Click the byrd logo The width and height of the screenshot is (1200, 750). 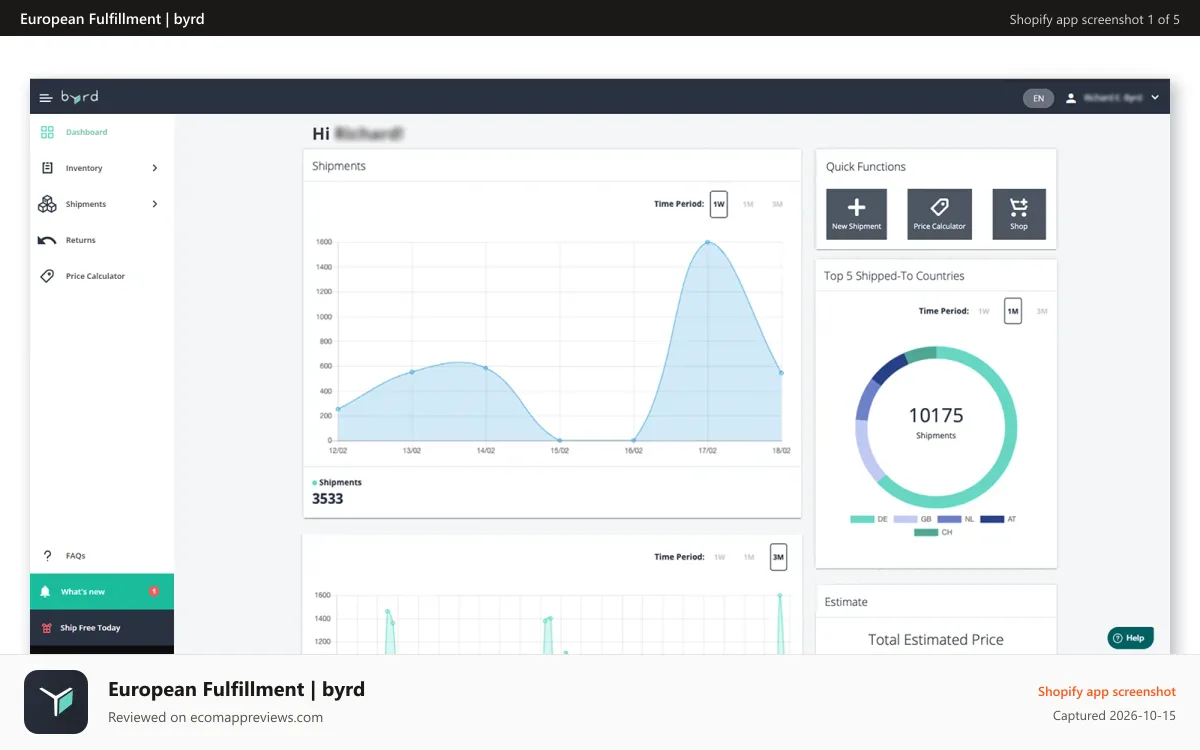tap(79, 97)
